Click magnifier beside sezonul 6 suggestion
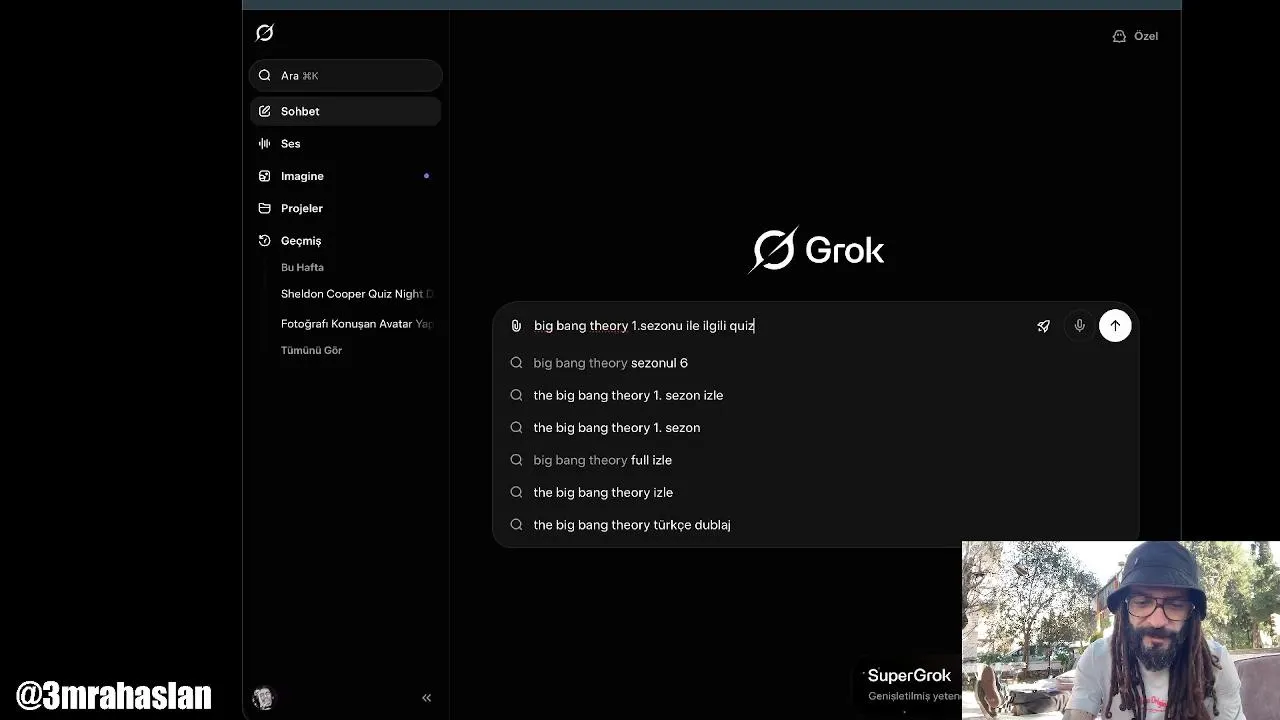Viewport: 1280px width, 720px height. (516, 363)
